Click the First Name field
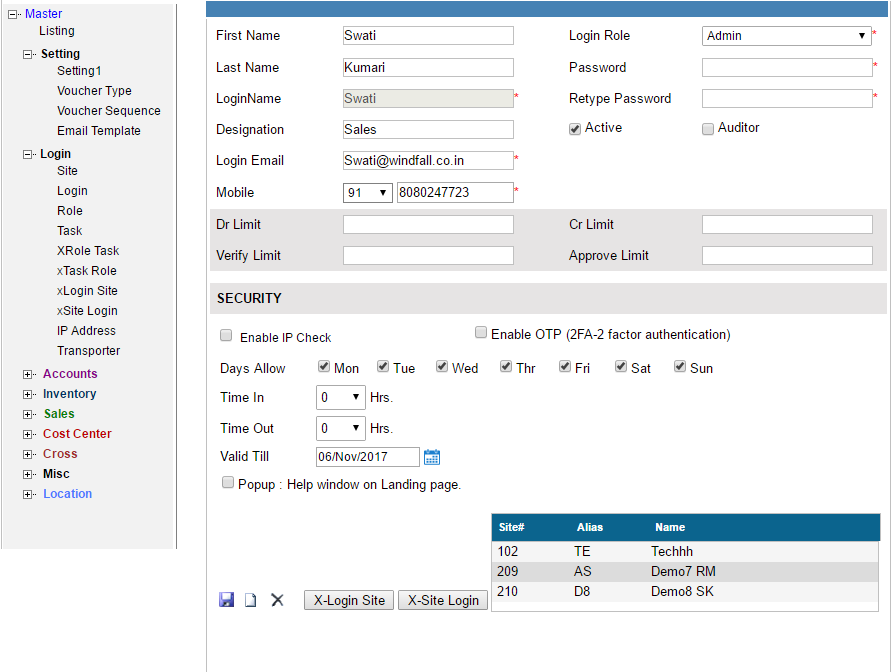 (x=428, y=35)
